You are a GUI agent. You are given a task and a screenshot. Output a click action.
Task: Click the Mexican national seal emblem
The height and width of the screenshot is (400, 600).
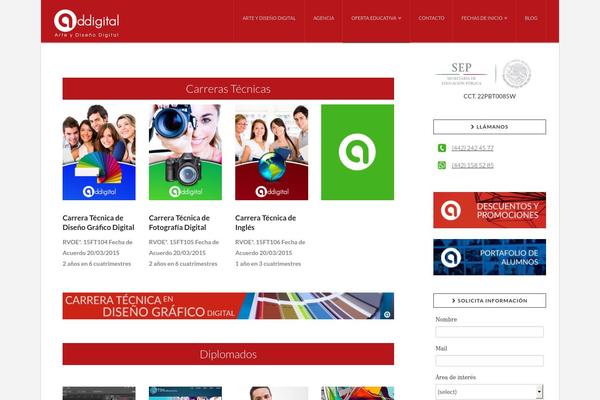point(517,73)
